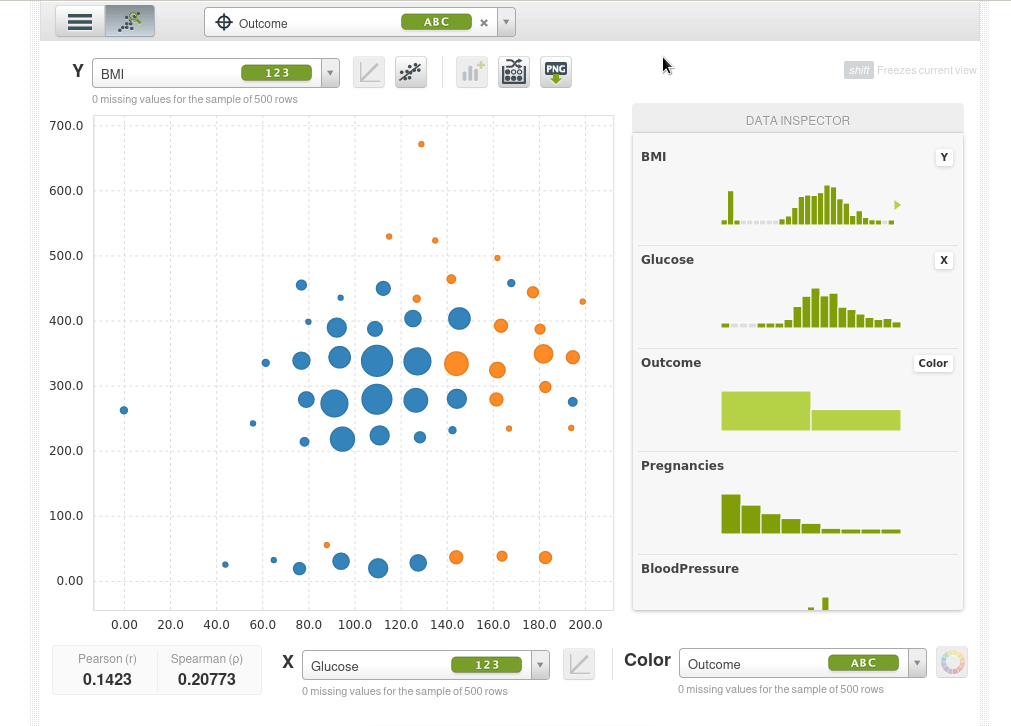
Task: Toggle the scatterplot view button
Action: (130, 21)
